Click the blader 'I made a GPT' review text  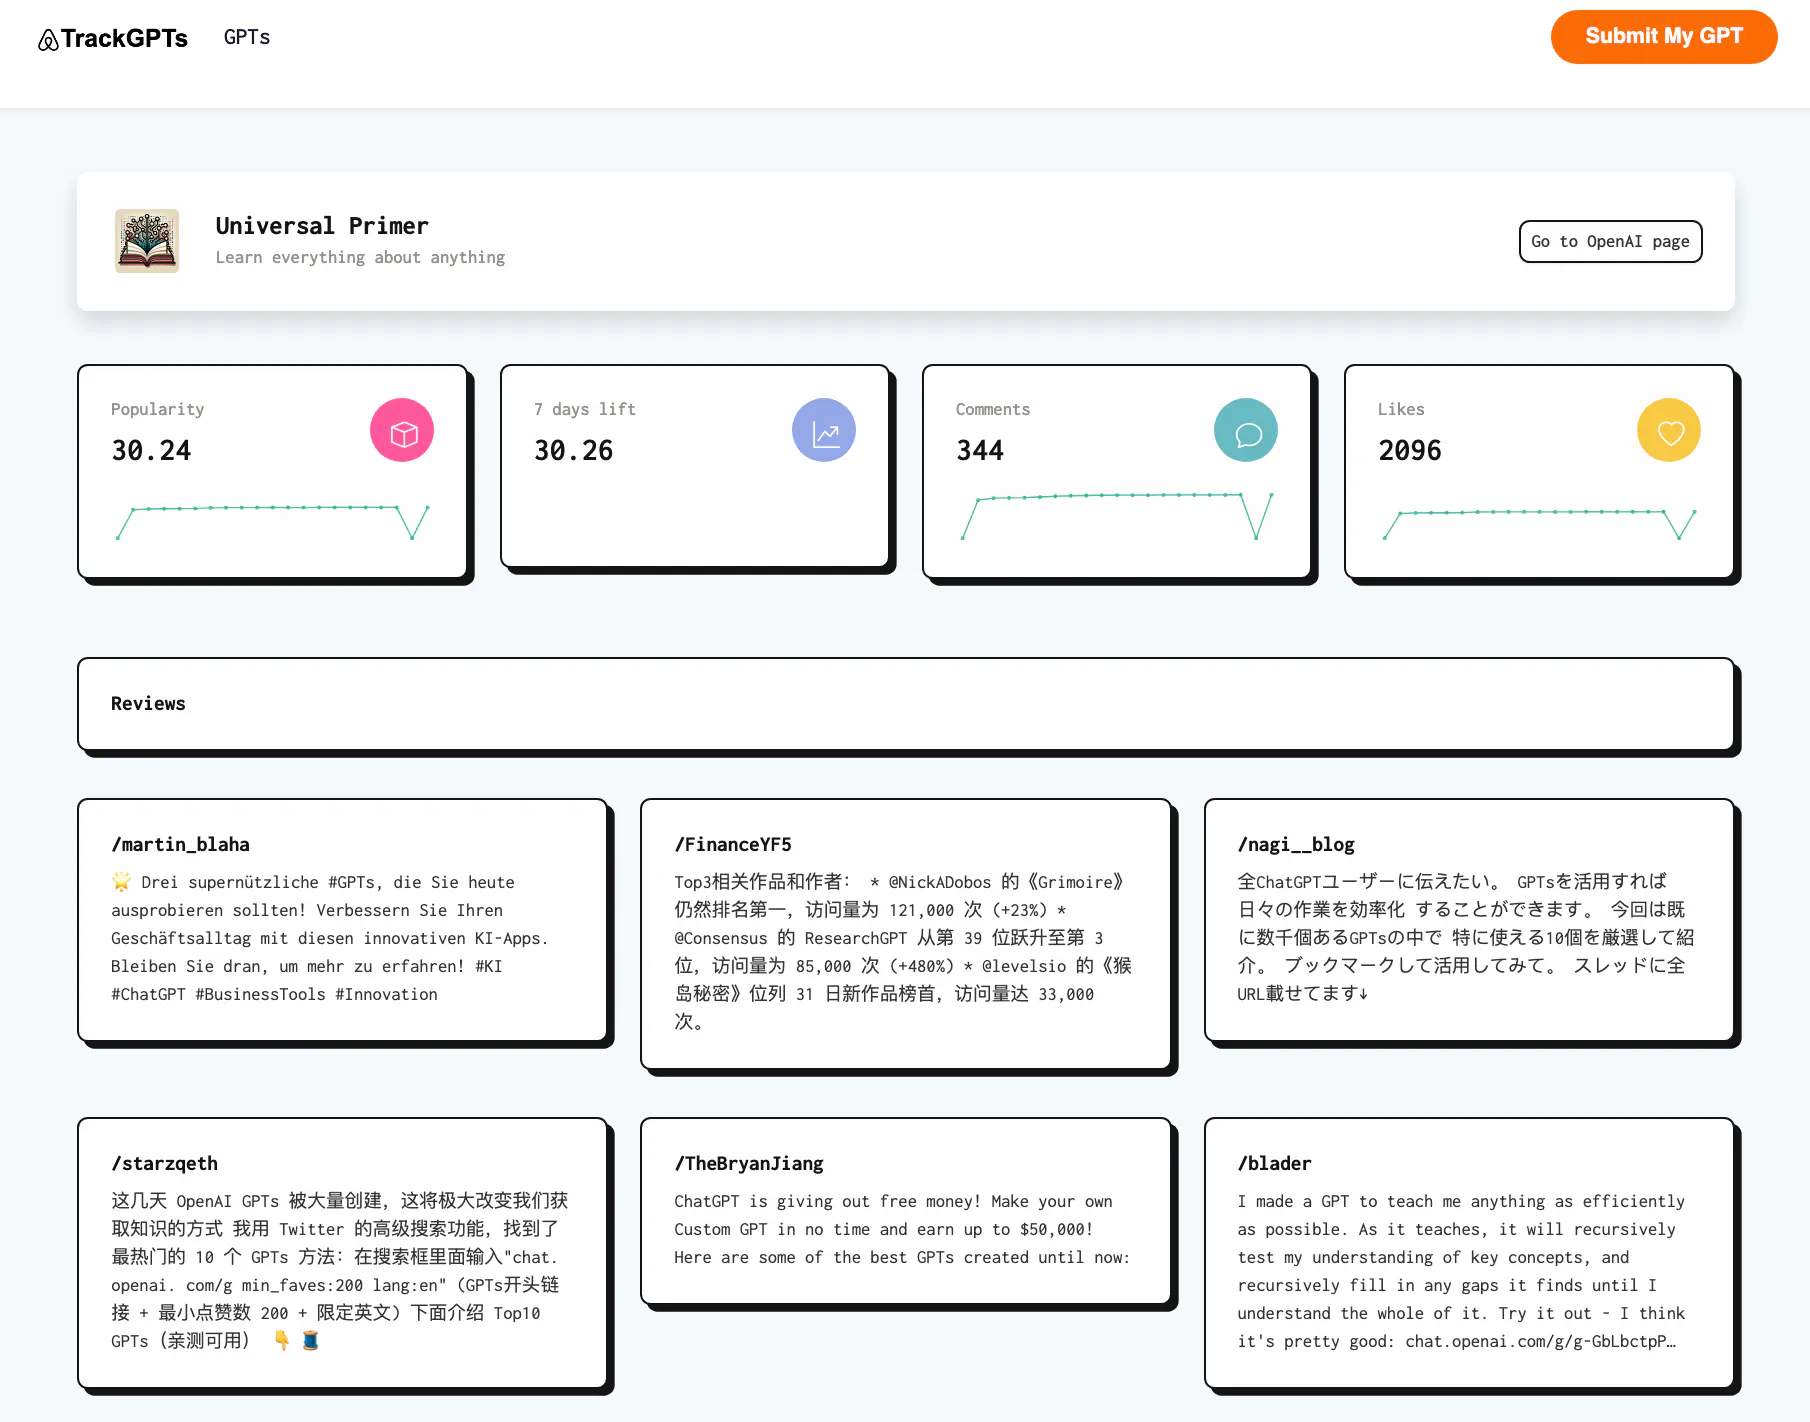point(1462,1270)
